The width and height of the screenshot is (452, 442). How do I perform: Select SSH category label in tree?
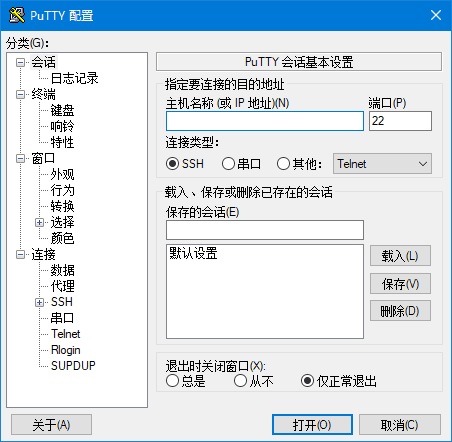point(62,302)
